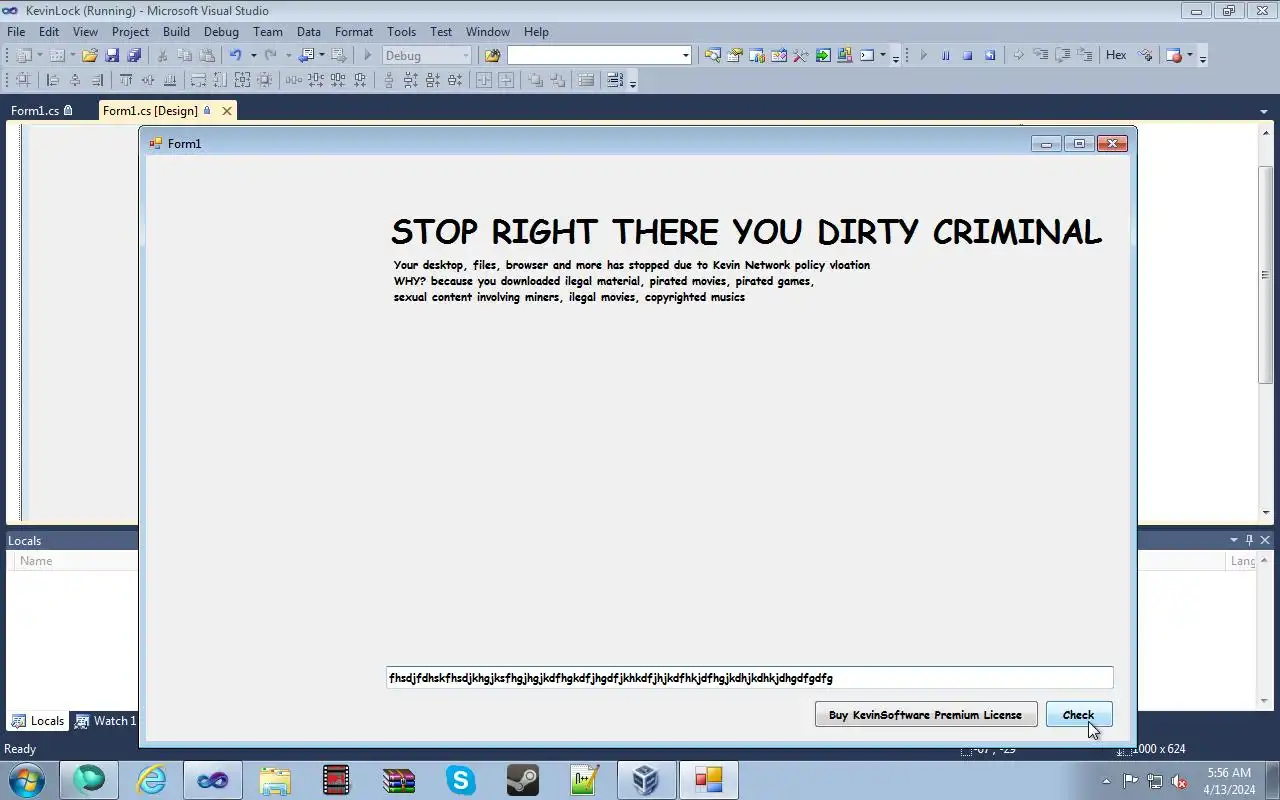This screenshot has width=1280, height=800.
Task: Click the Cut scissors icon
Action: click(162, 55)
